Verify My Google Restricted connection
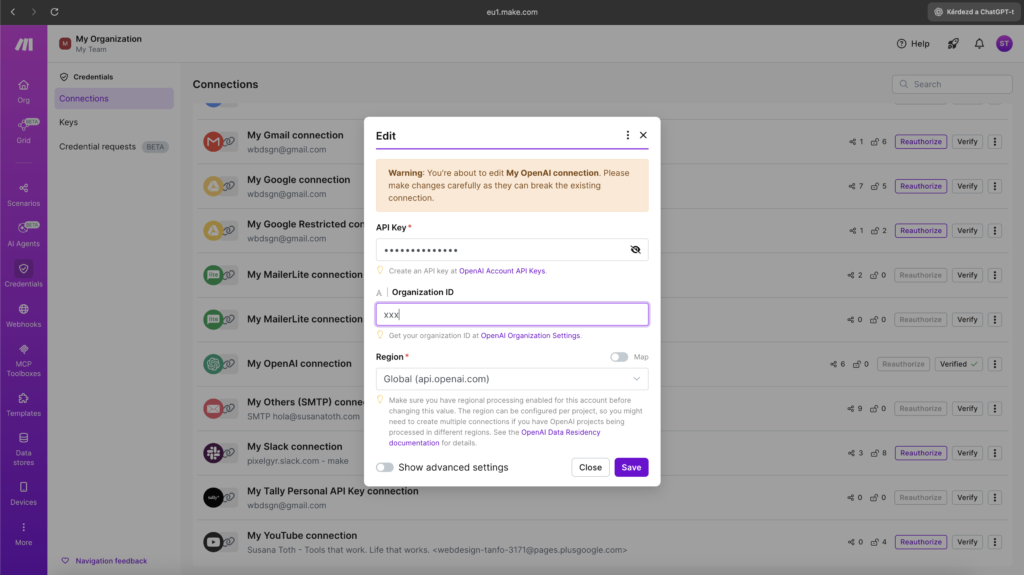 pyautogui.click(x=967, y=231)
